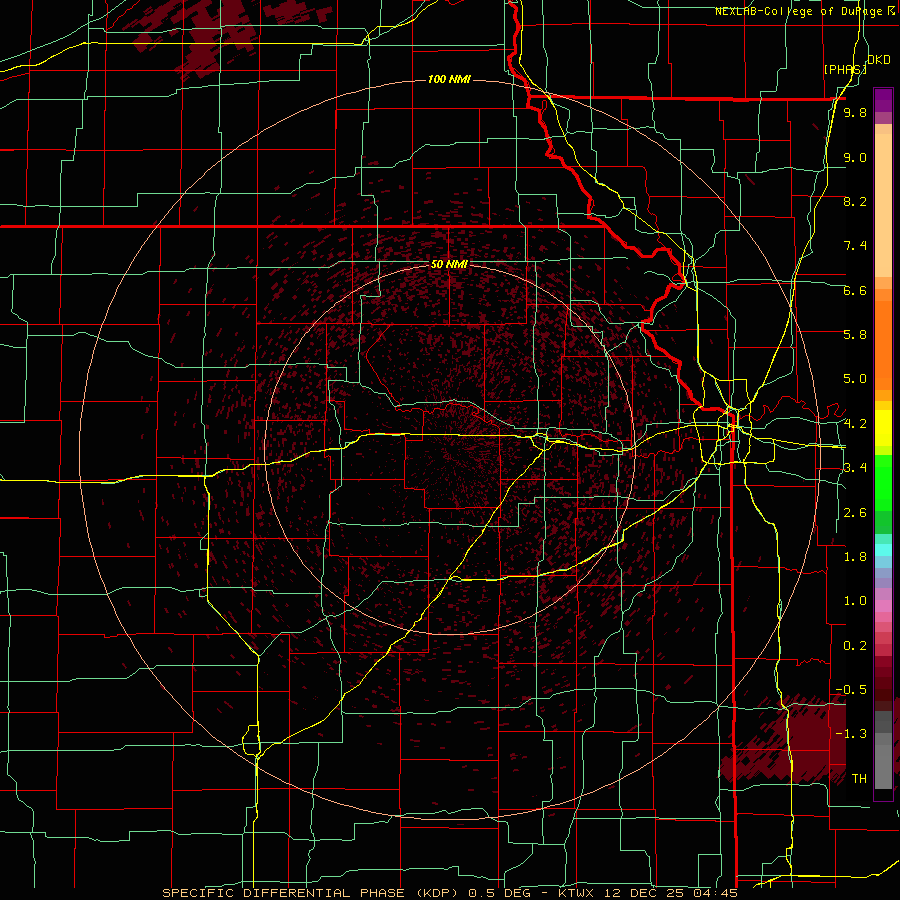Click the 6.6 scale value
This screenshot has height=900, width=900.
pyautogui.click(x=855, y=290)
